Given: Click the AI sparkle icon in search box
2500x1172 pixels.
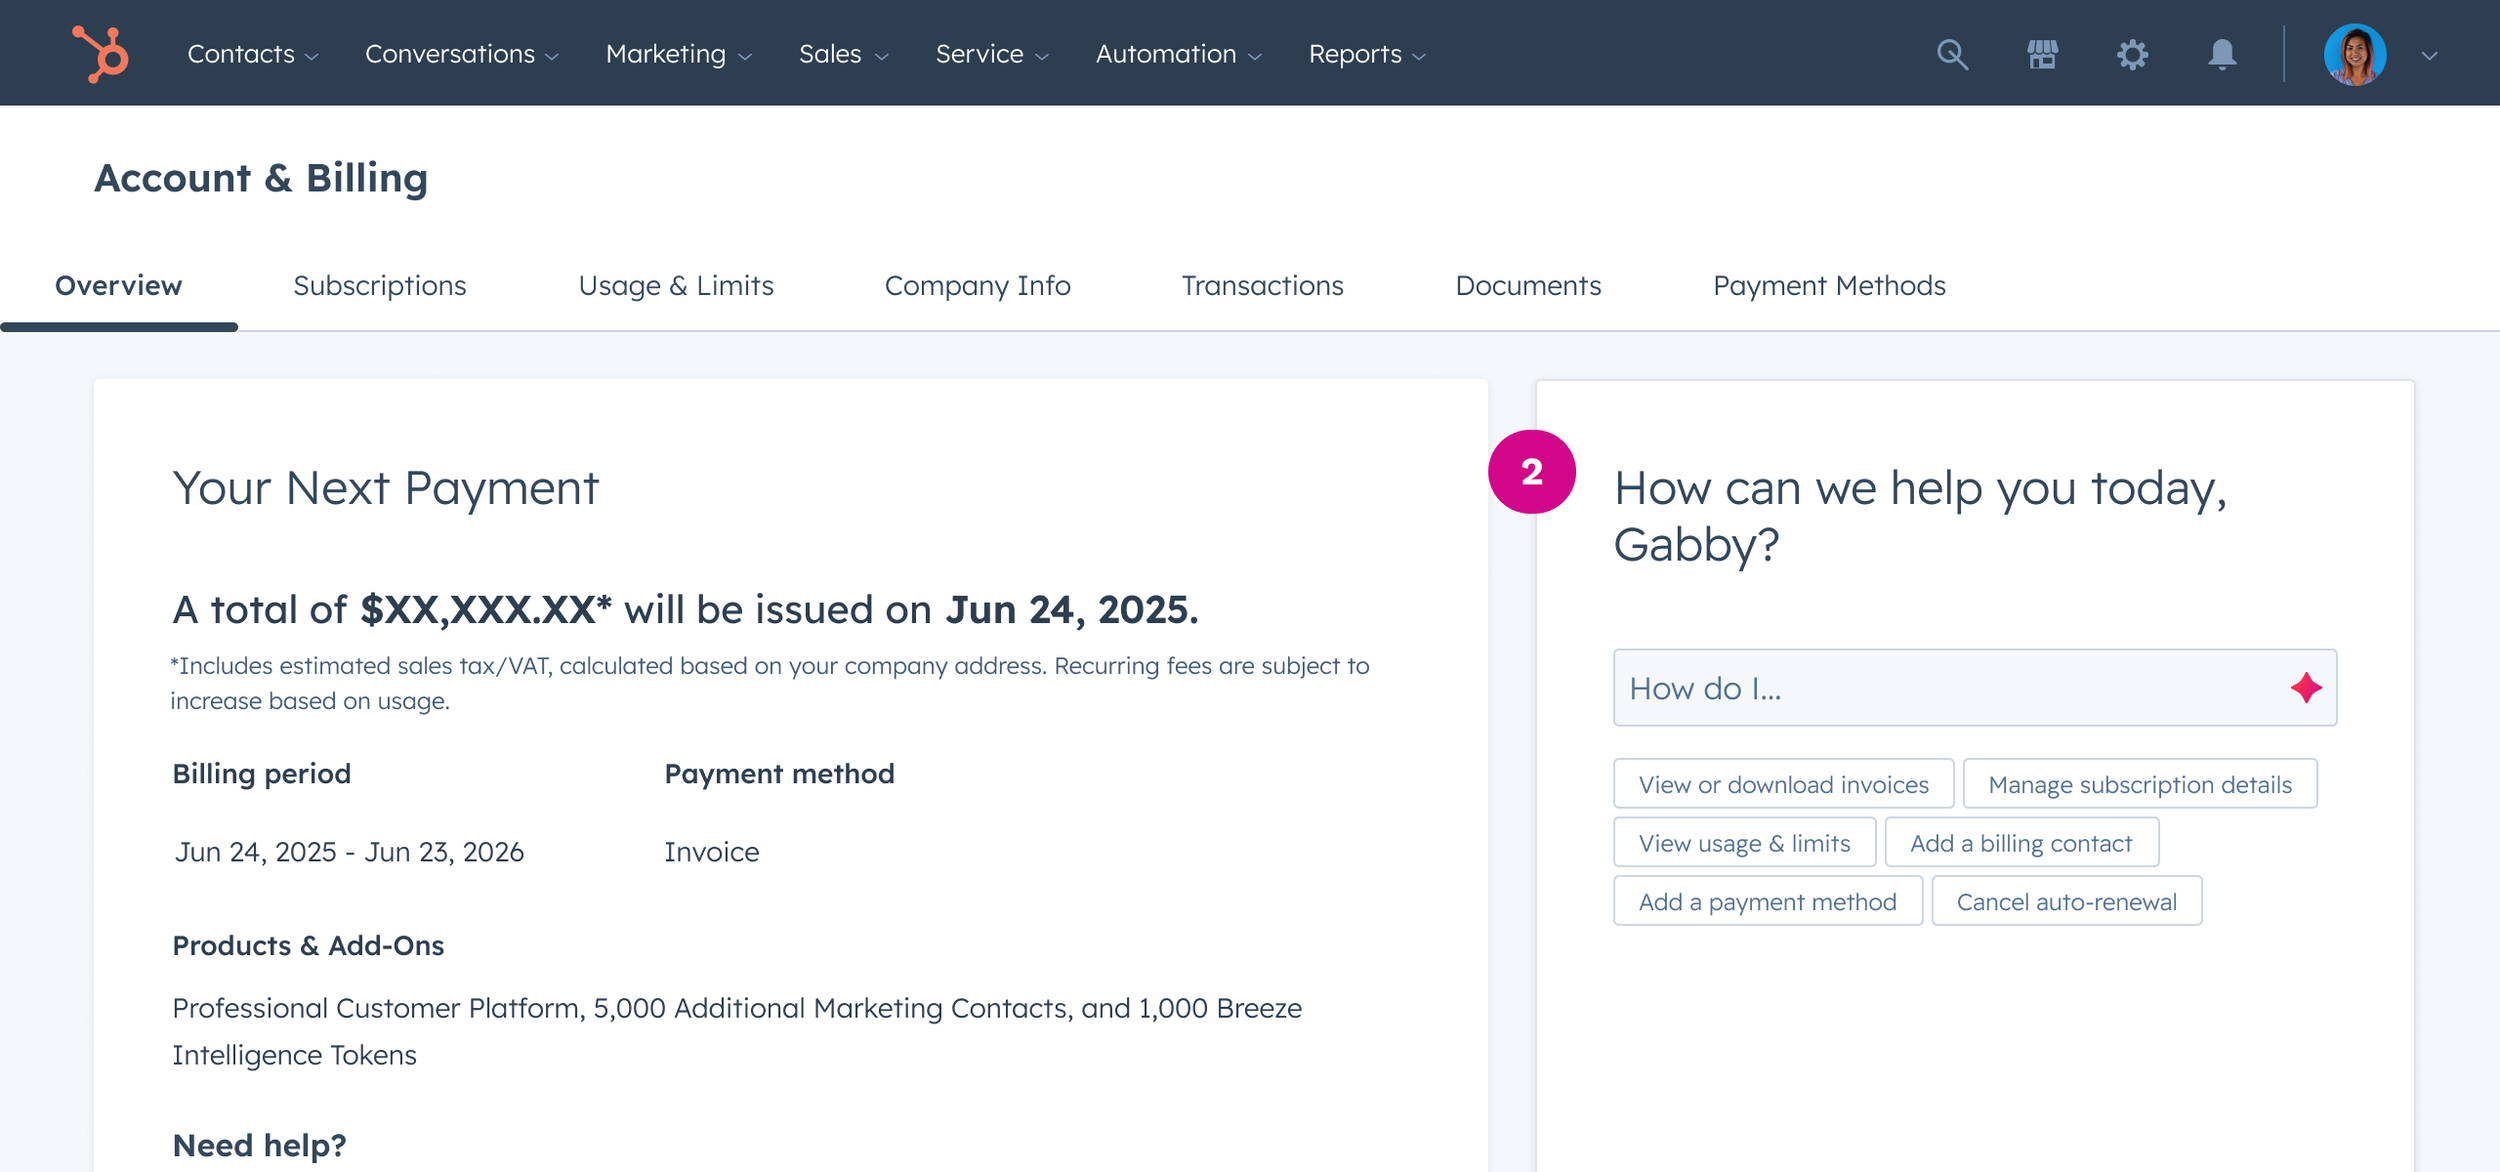Looking at the screenshot, I should coord(2306,688).
